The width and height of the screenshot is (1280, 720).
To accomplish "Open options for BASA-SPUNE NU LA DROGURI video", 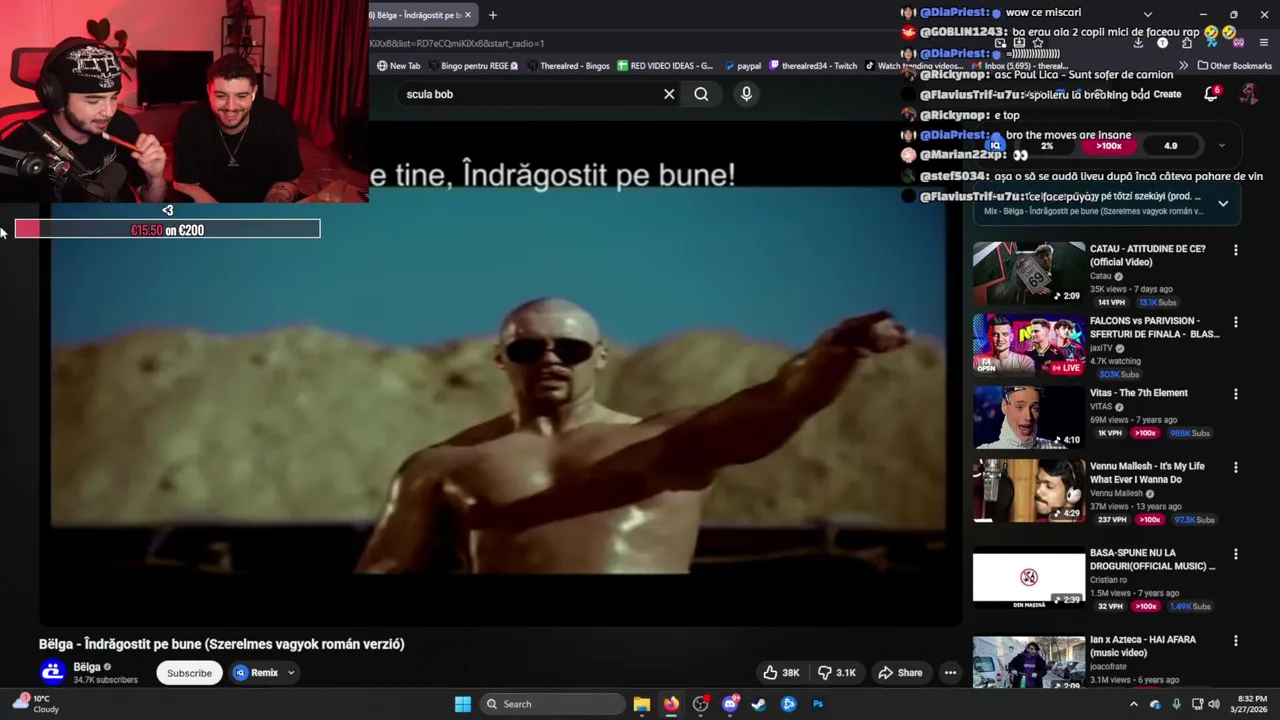I will coord(1236,554).
